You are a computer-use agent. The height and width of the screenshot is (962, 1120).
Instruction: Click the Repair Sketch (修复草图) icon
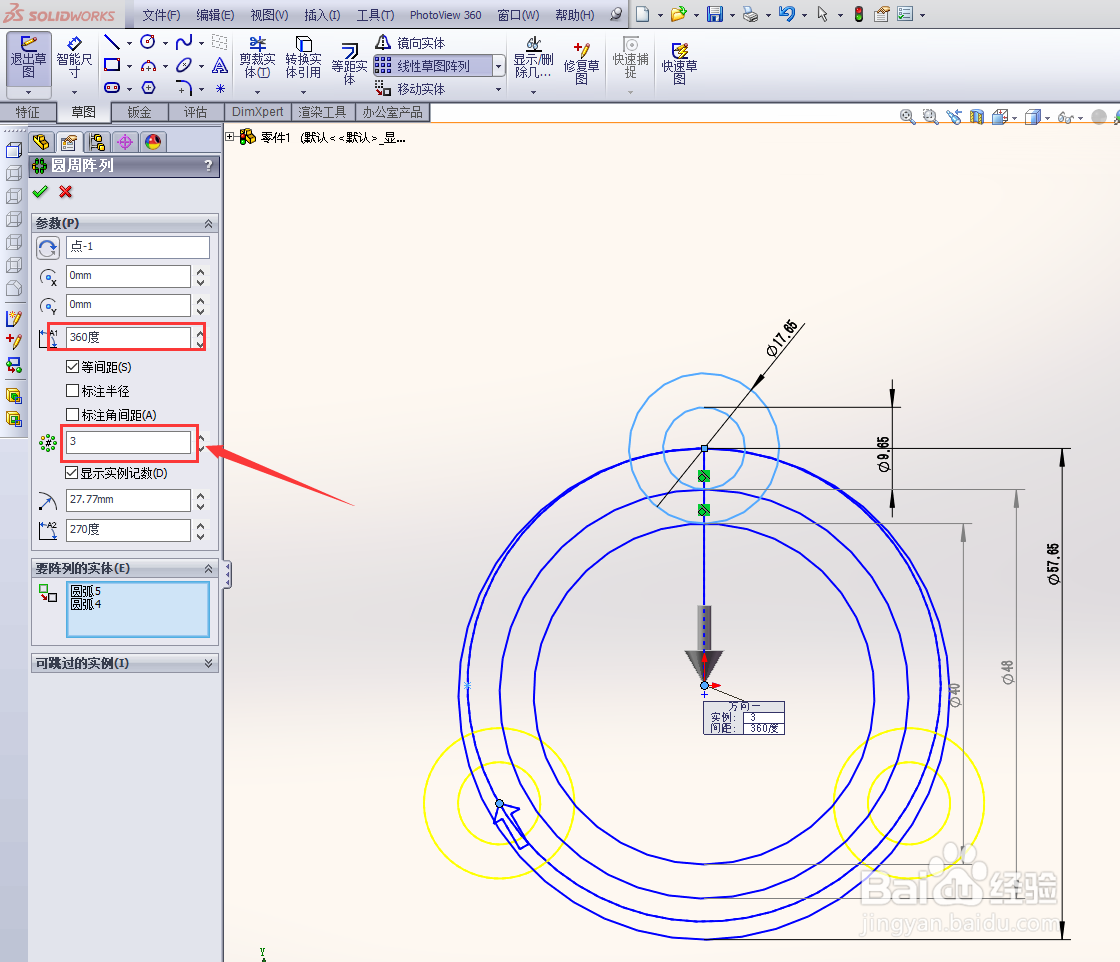coord(581,63)
